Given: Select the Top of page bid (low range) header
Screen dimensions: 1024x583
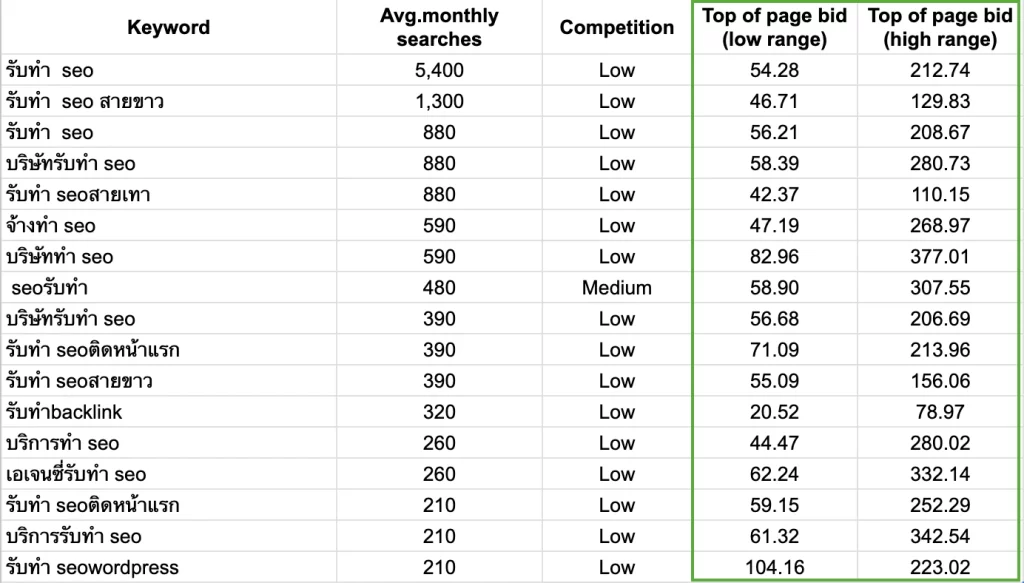Looking at the screenshot, I should 777,28.
